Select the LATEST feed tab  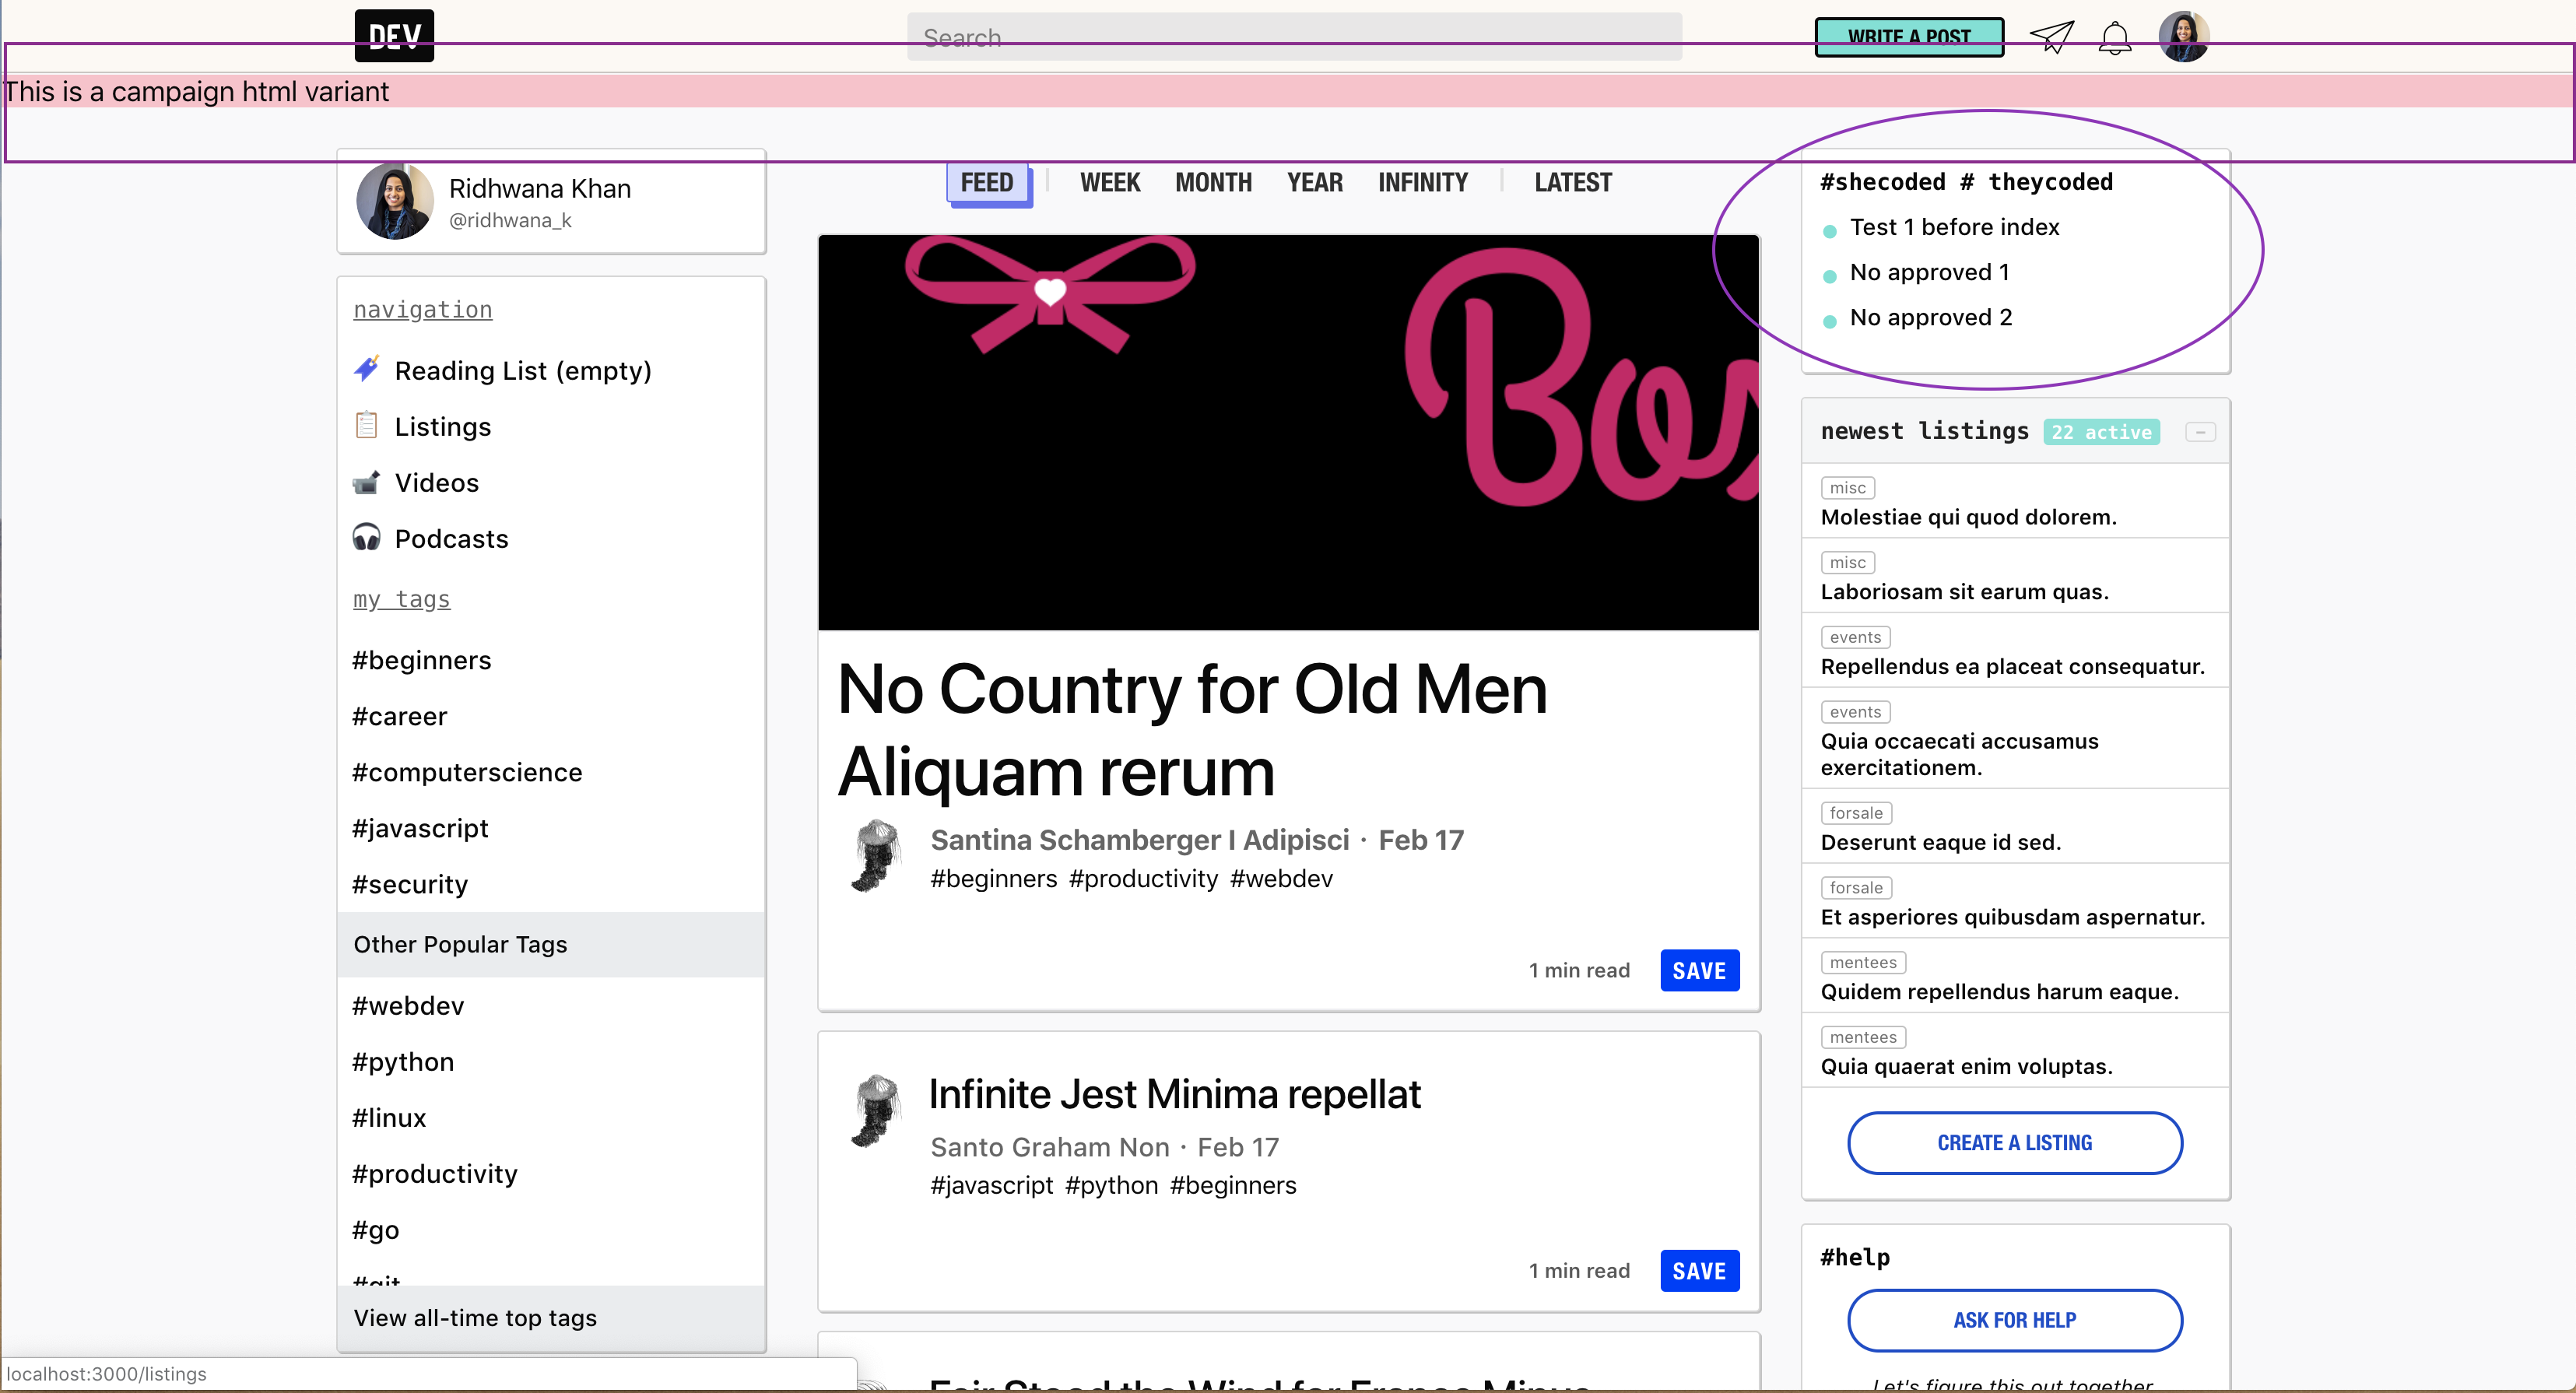coord(1572,182)
